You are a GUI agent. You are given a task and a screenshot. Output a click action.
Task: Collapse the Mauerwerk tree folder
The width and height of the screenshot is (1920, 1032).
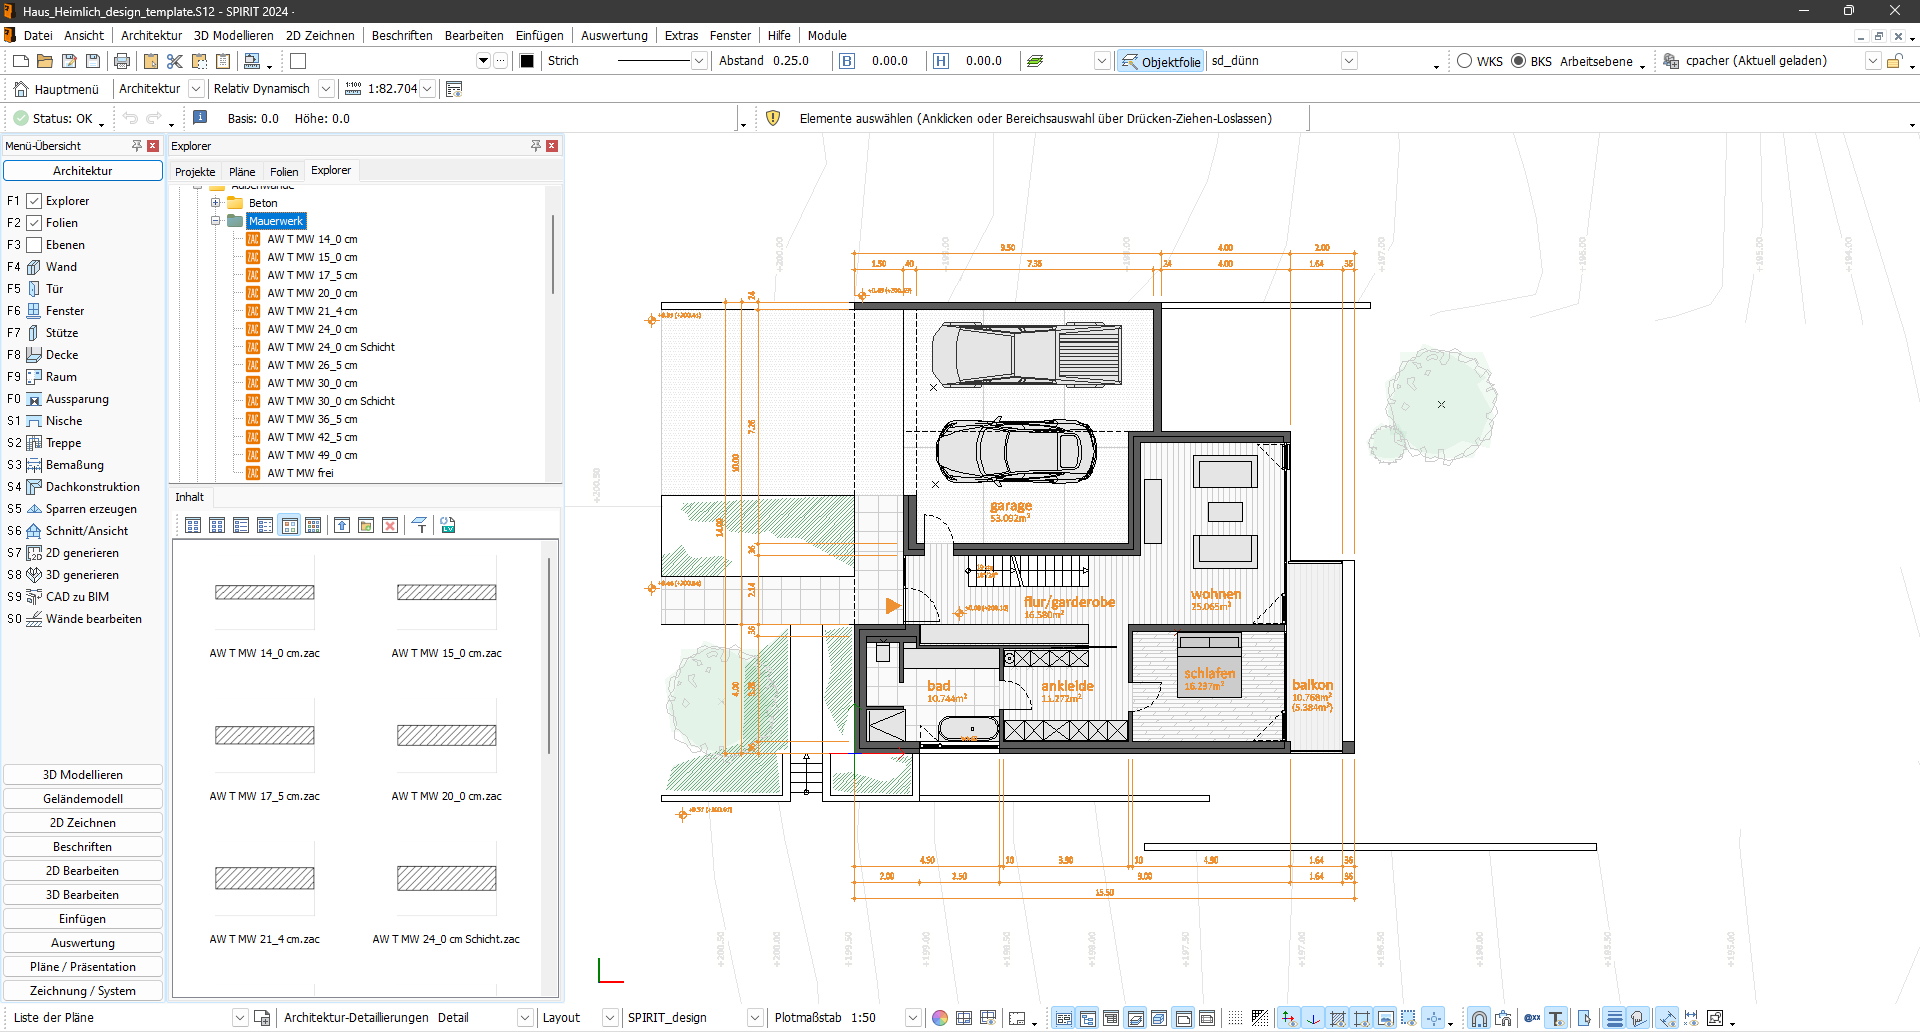pyautogui.click(x=215, y=221)
